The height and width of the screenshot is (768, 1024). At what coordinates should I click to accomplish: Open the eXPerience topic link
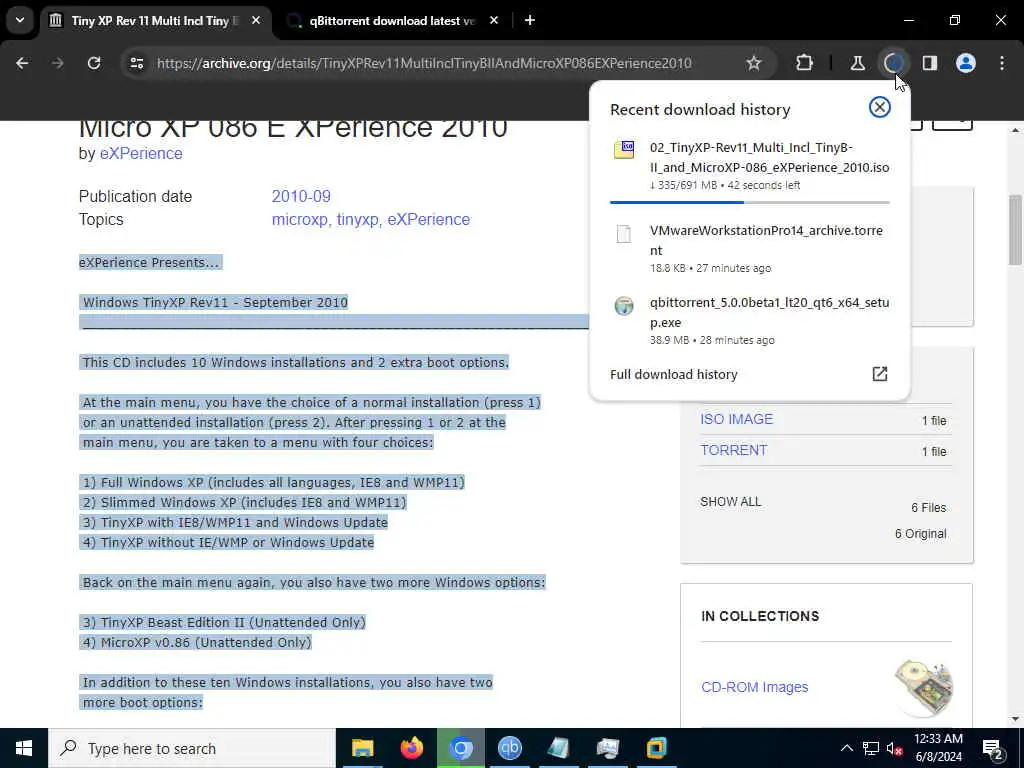[x=428, y=219]
